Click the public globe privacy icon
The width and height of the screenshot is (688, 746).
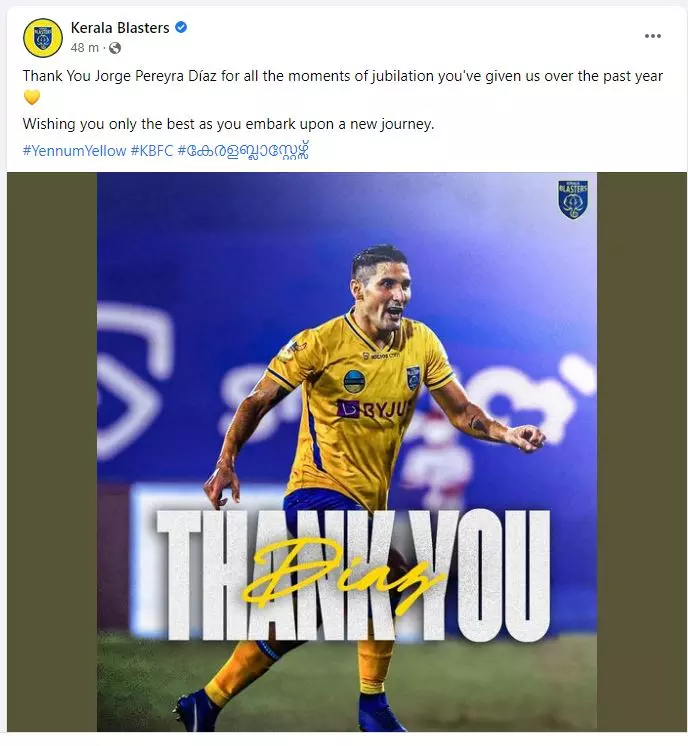point(115,48)
